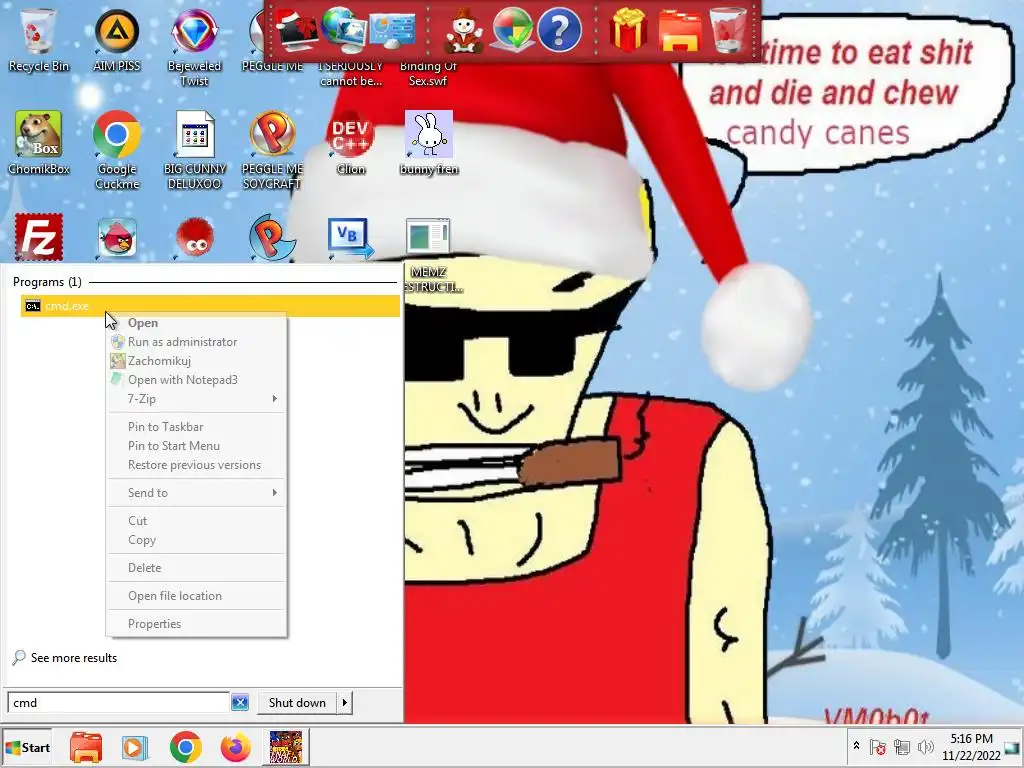The width and height of the screenshot is (1024, 768).
Task: Click the Action Center flag tray icon
Action: point(878,746)
